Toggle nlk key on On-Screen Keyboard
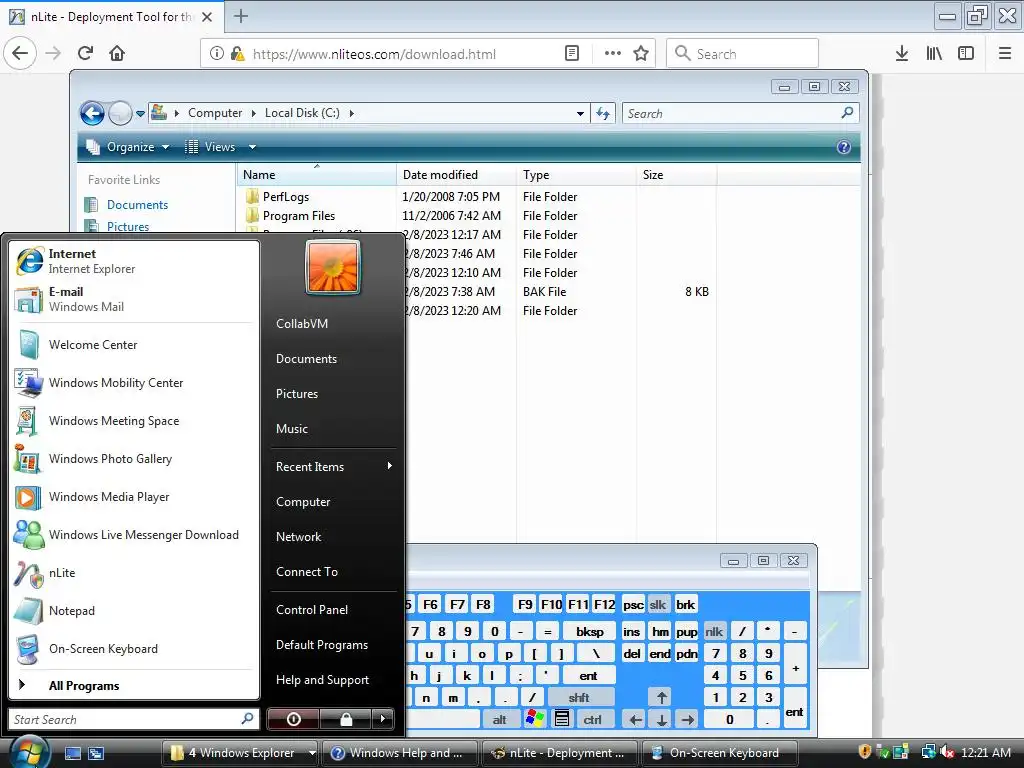This screenshot has height=768, width=1024. pyautogui.click(x=714, y=632)
